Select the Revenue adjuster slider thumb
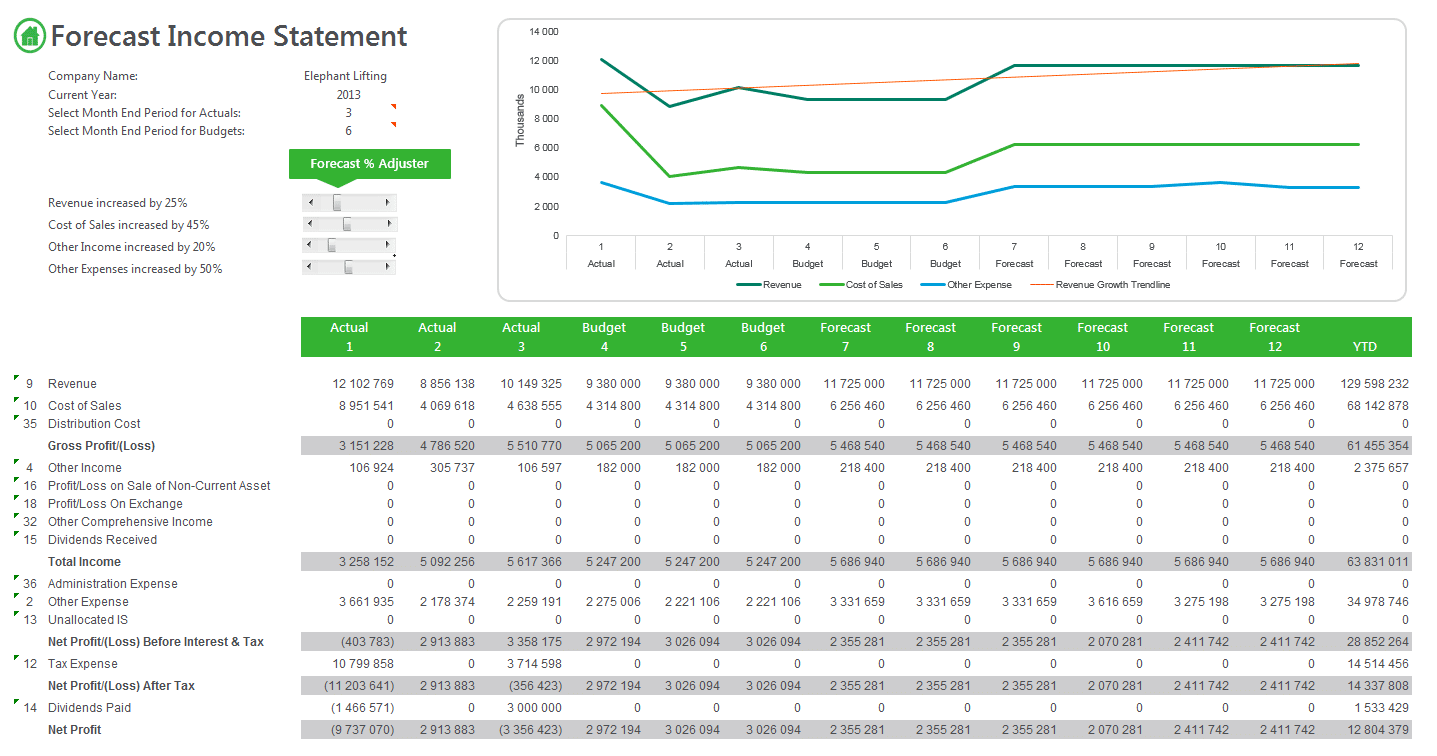 pos(337,203)
